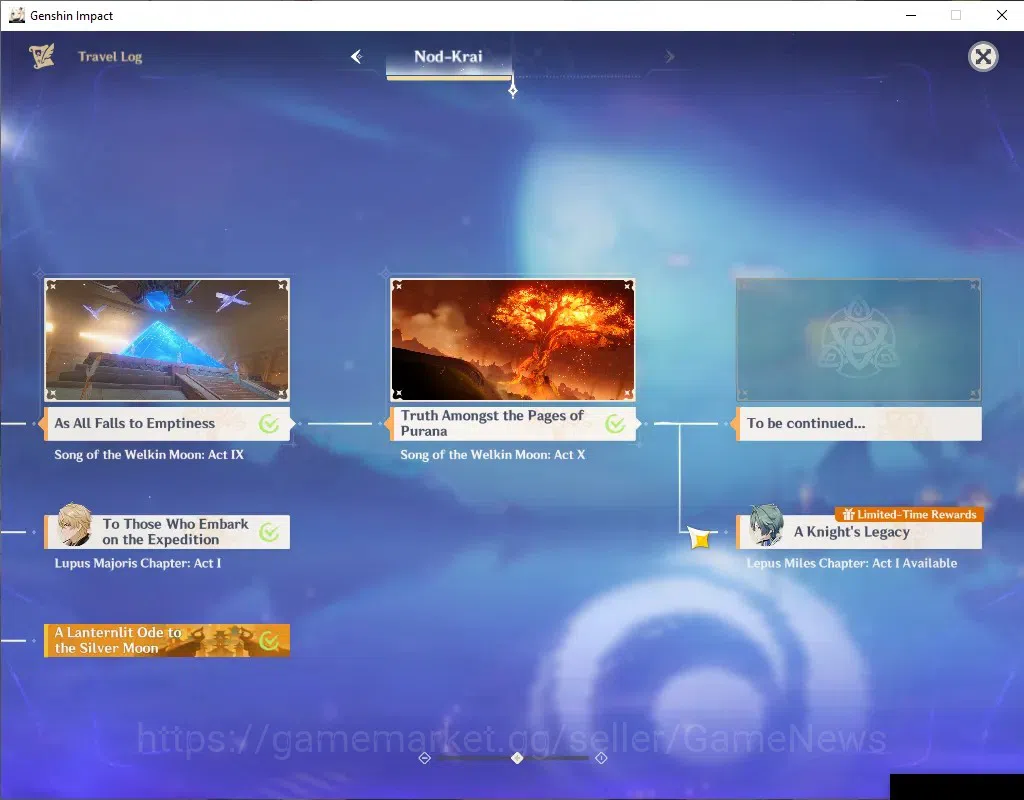Click the Genshin Impact window icon
This screenshot has width=1024, height=800.
[x=16, y=15]
